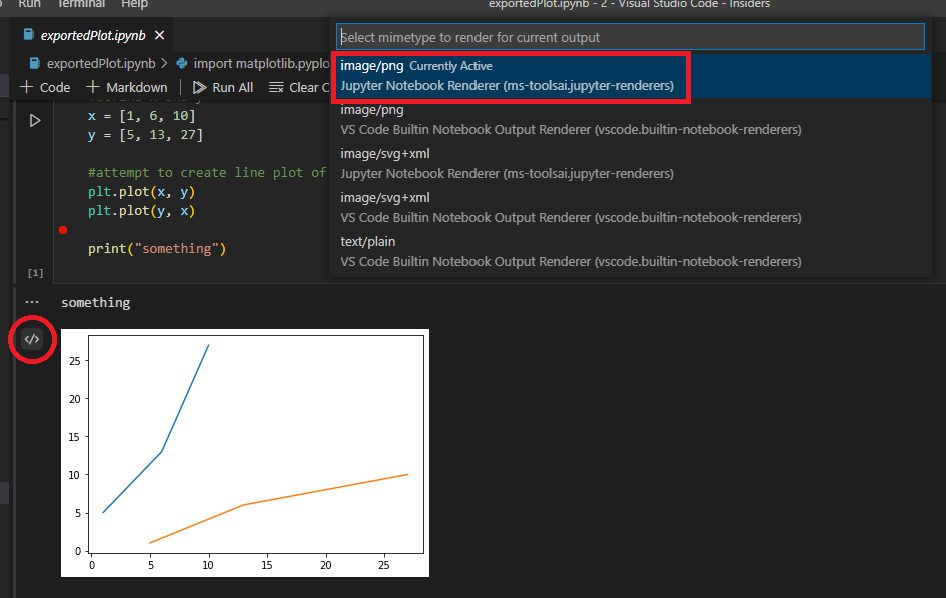946x598 pixels.
Task: Click Run All in notebook toolbar
Action: [223, 87]
